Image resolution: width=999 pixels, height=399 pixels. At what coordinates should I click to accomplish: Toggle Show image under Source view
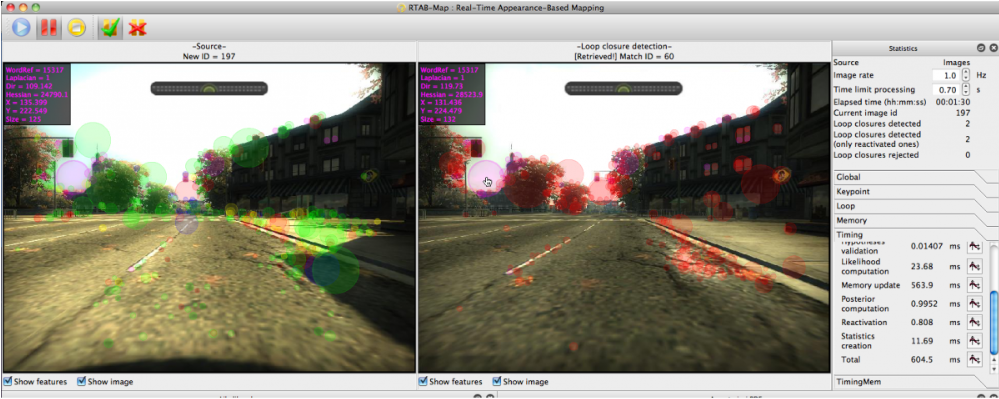pos(106,382)
